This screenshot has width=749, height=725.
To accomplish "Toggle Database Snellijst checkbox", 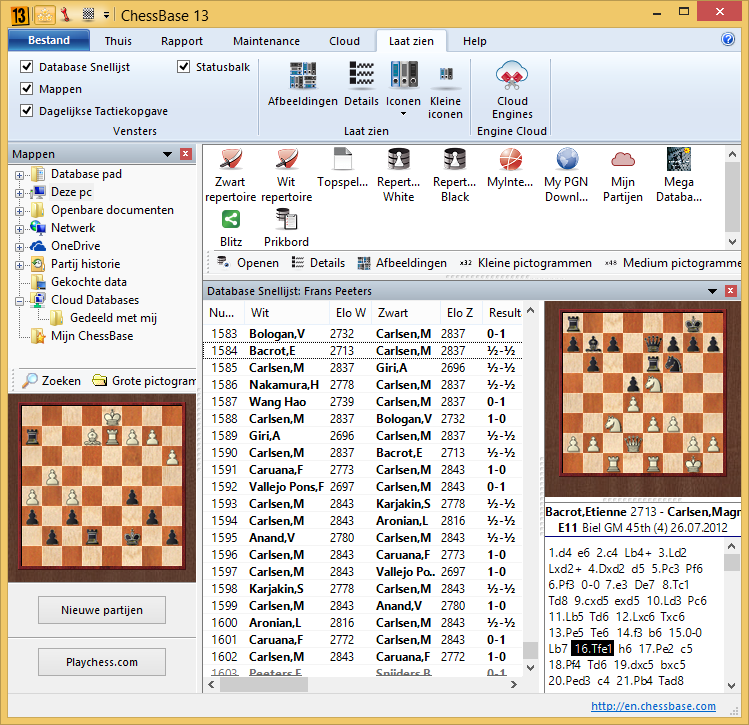I will tap(27, 67).
